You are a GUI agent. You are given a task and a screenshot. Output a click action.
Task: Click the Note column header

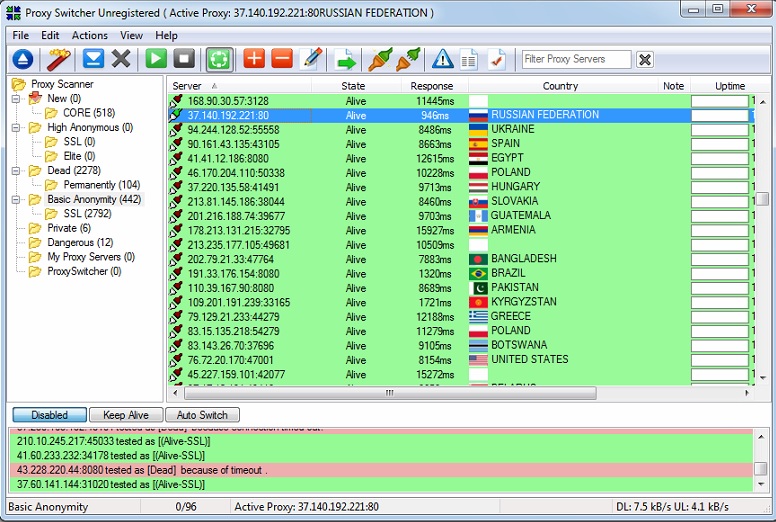pos(674,86)
